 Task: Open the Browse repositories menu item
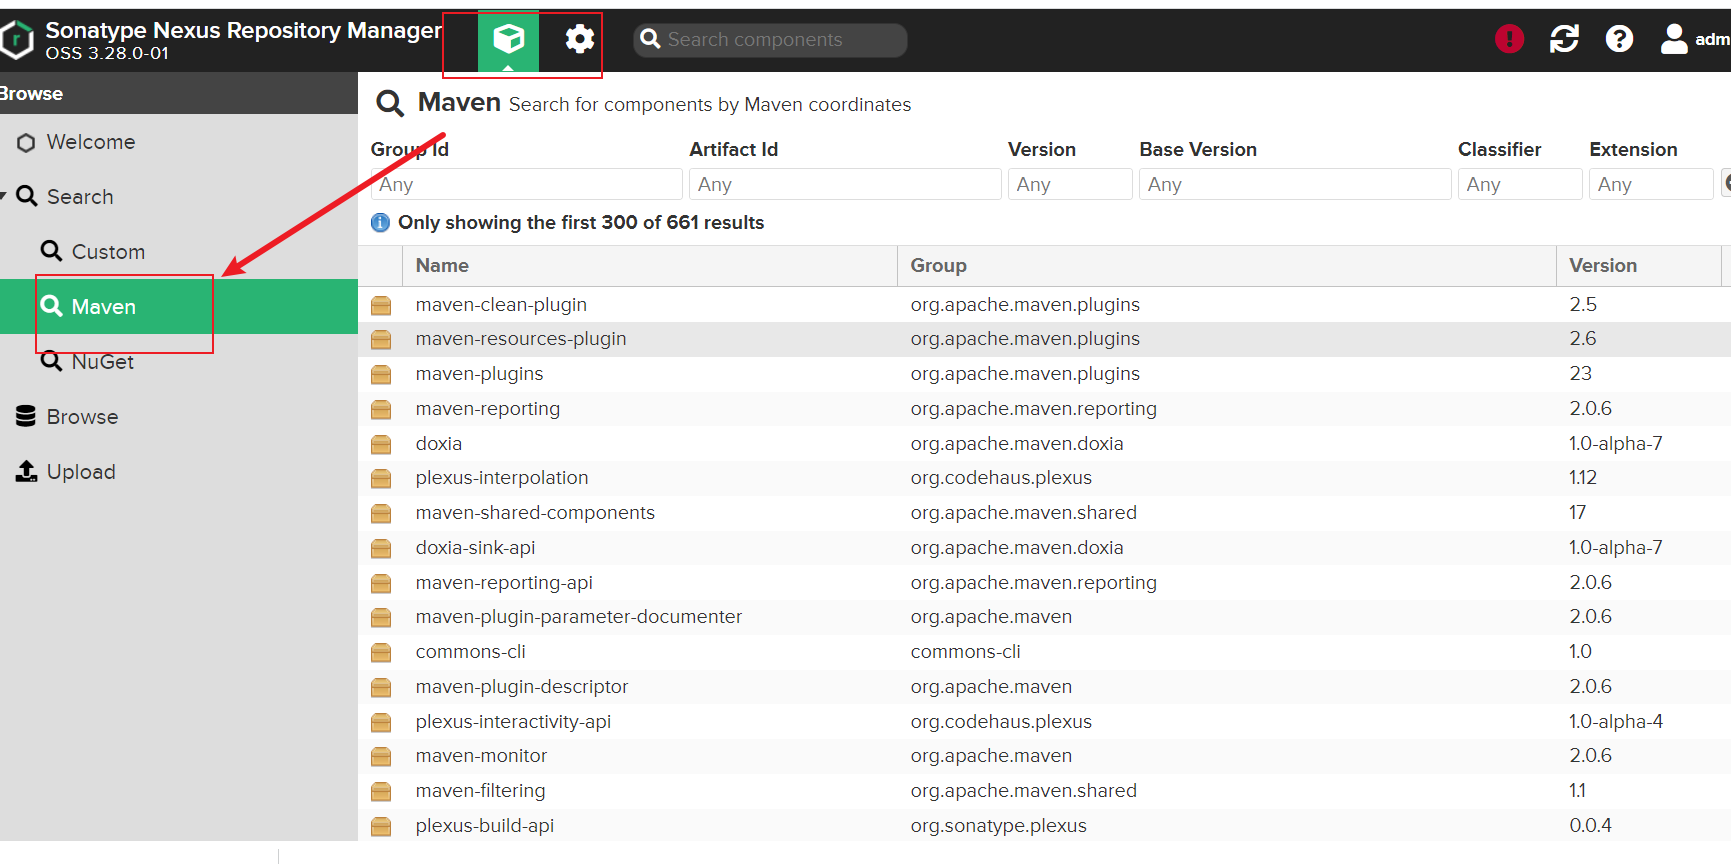click(82, 417)
